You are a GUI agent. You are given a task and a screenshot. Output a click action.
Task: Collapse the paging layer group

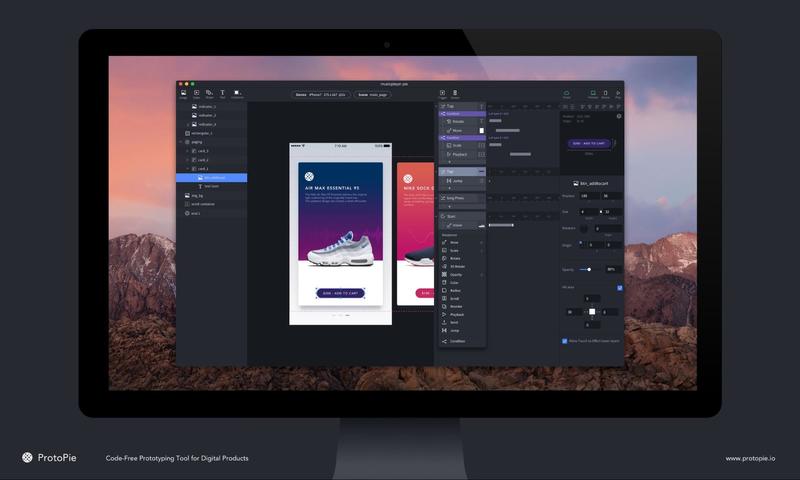point(181,141)
